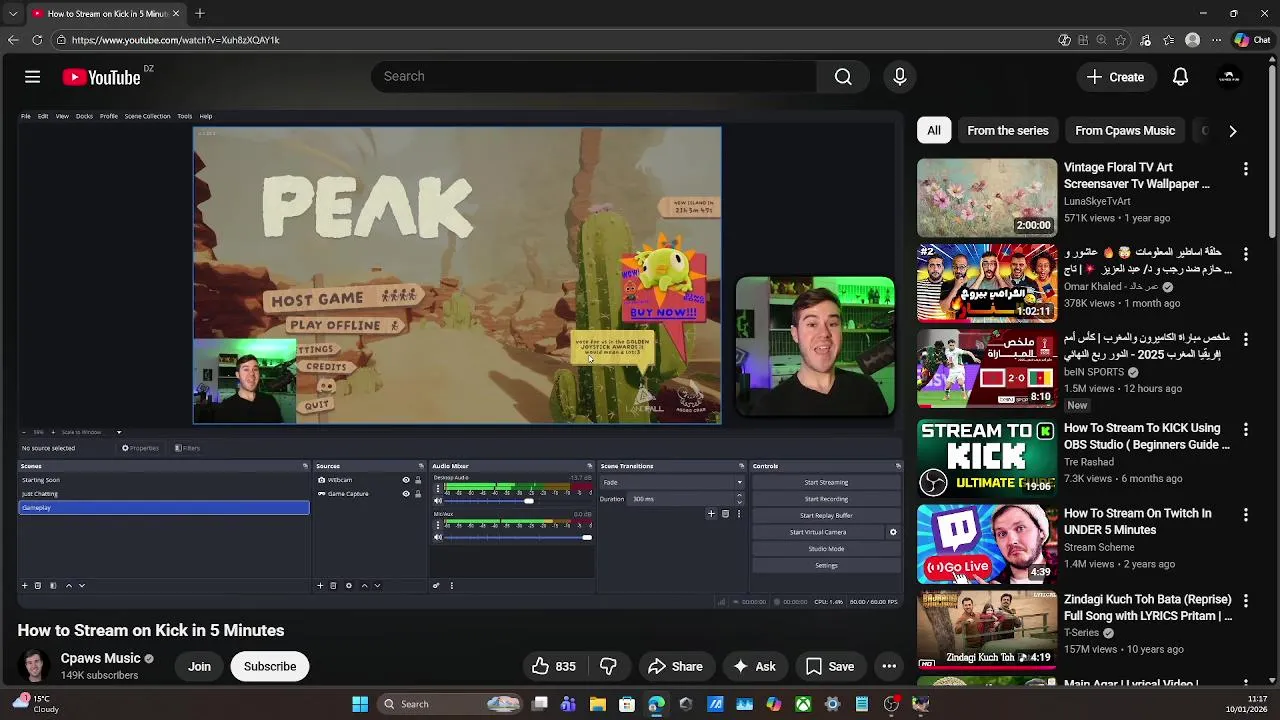
Task: Open File Explorer from the taskbar
Action: [597, 704]
